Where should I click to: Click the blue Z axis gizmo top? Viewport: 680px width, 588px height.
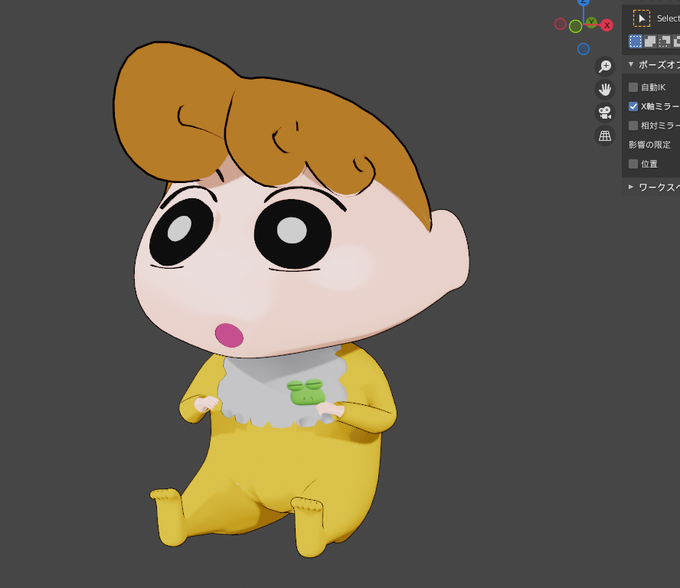[583, 2]
